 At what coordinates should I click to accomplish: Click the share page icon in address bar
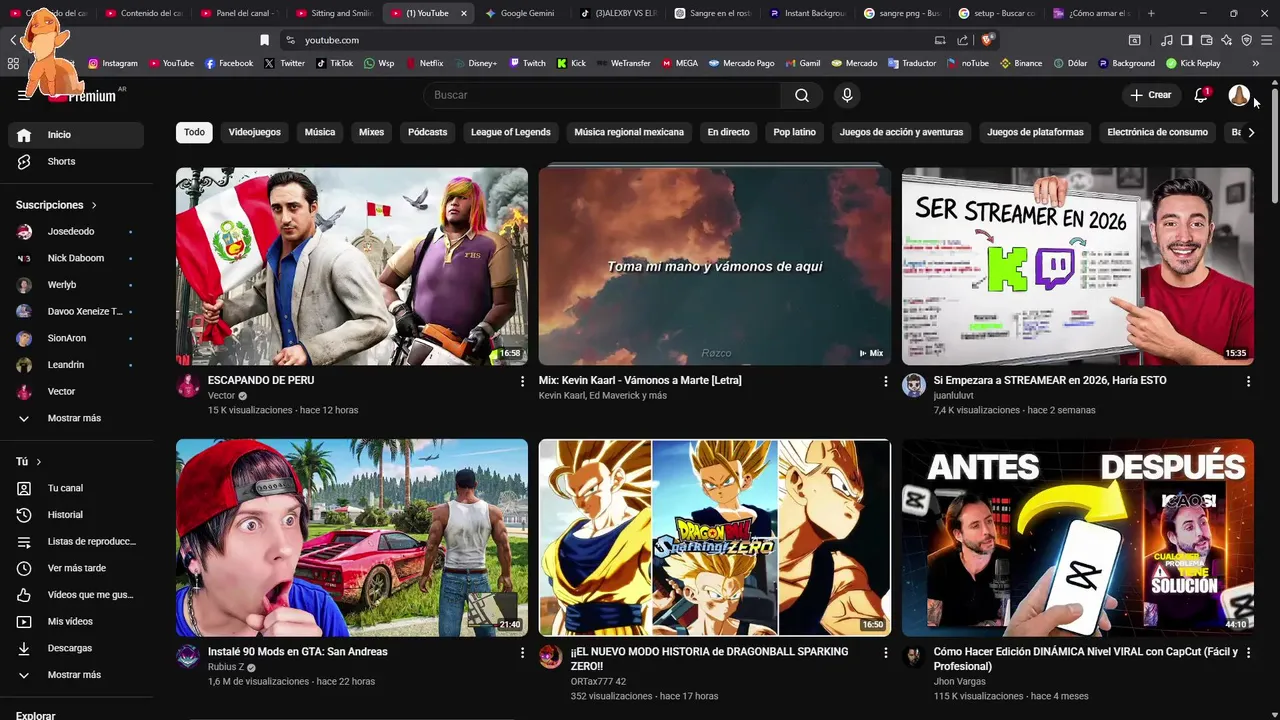(962, 40)
